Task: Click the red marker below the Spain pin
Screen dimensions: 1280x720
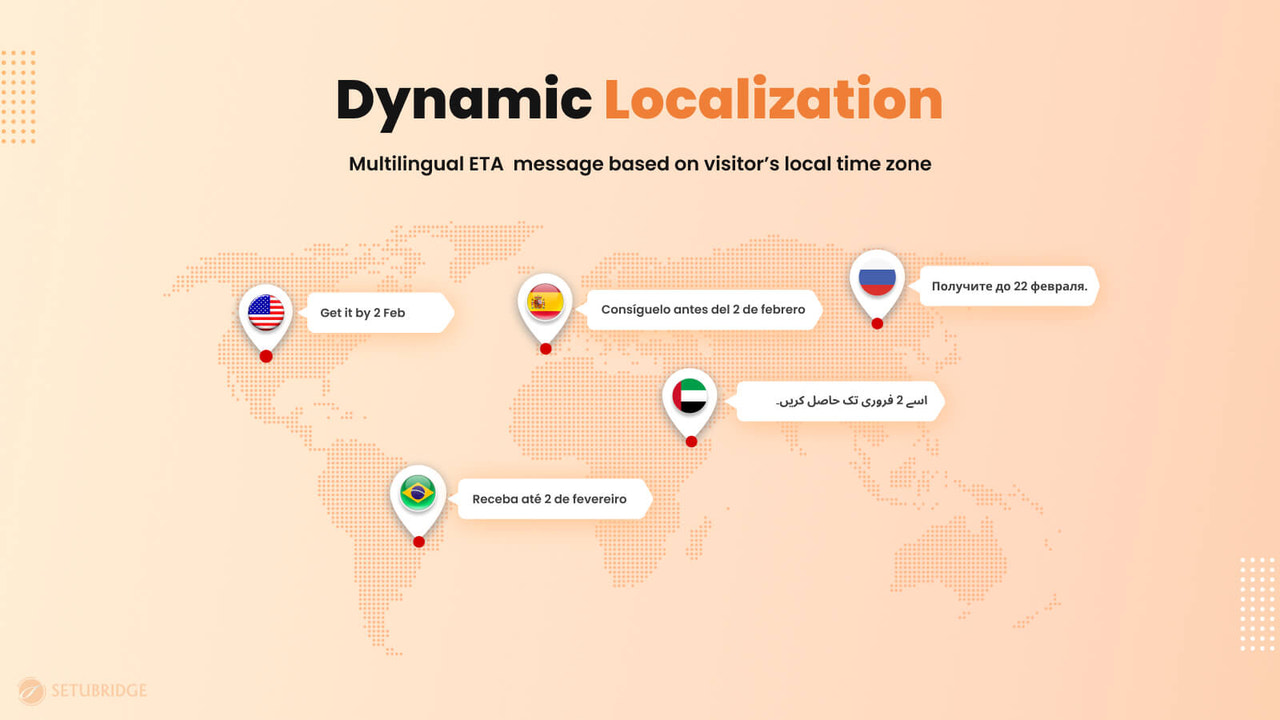Action: [546, 348]
